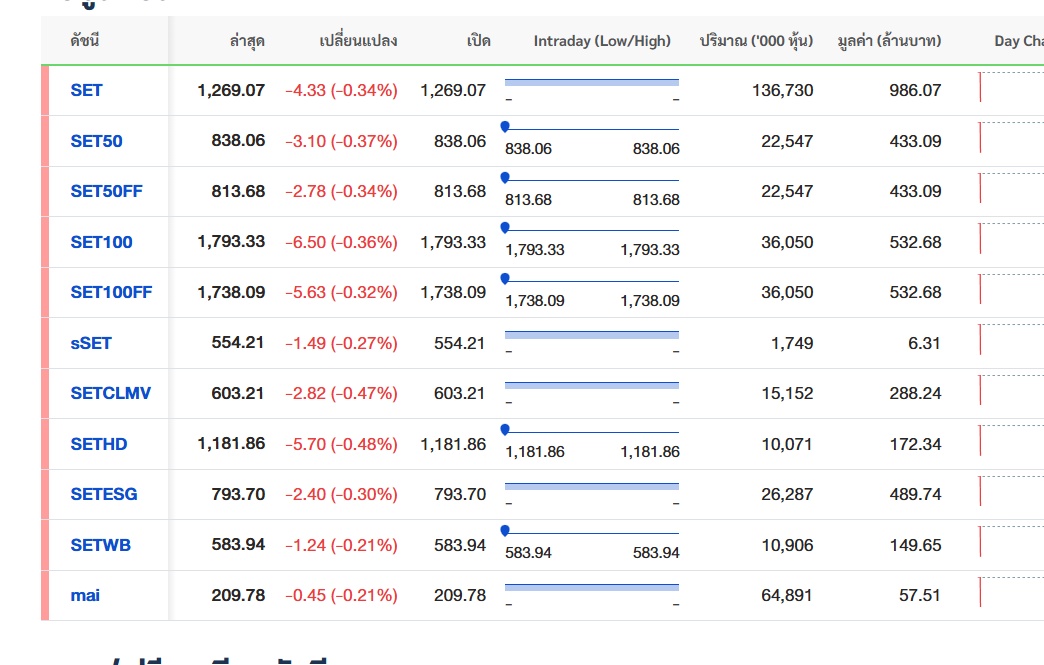Viewport: 1044px width, 665px height.
Task: Open the SETESG index link
Action: click(x=104, y=494)
